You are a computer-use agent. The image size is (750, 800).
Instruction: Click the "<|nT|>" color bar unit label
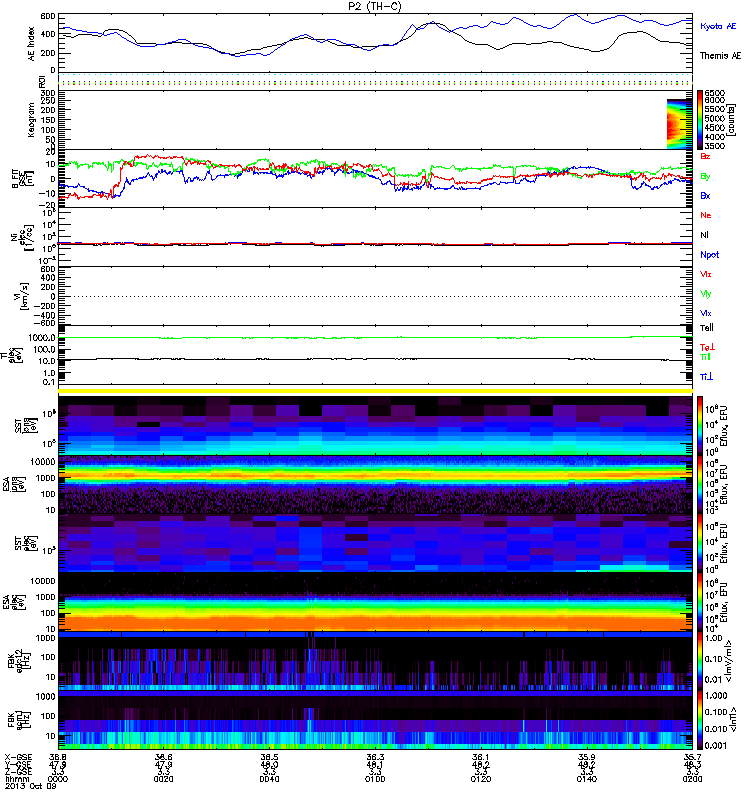pyautogui.click(x=733, y=719)
